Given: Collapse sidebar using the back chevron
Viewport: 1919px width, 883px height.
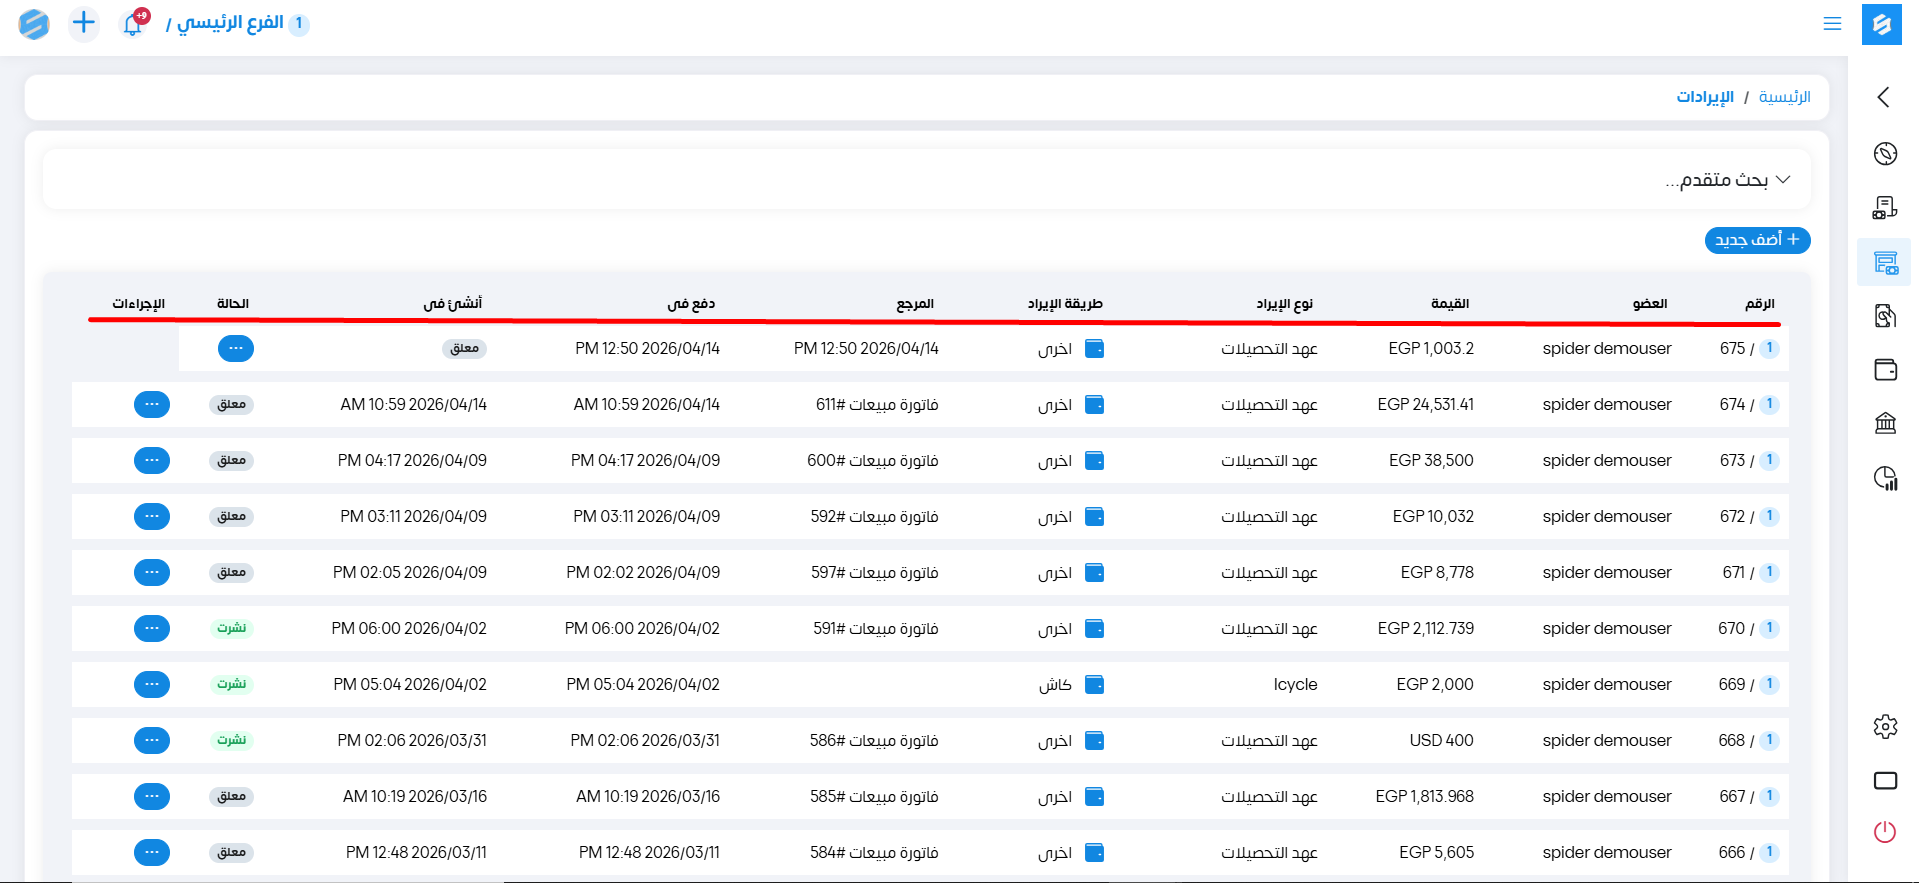Looking at the screenshot, I should click(1884, 97).
